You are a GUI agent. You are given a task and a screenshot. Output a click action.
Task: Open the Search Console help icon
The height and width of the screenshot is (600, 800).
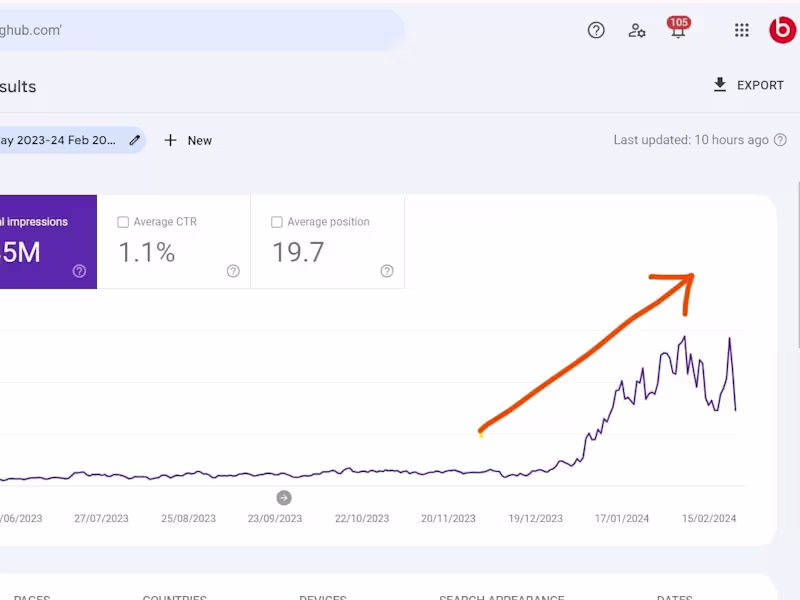point(596,30)
